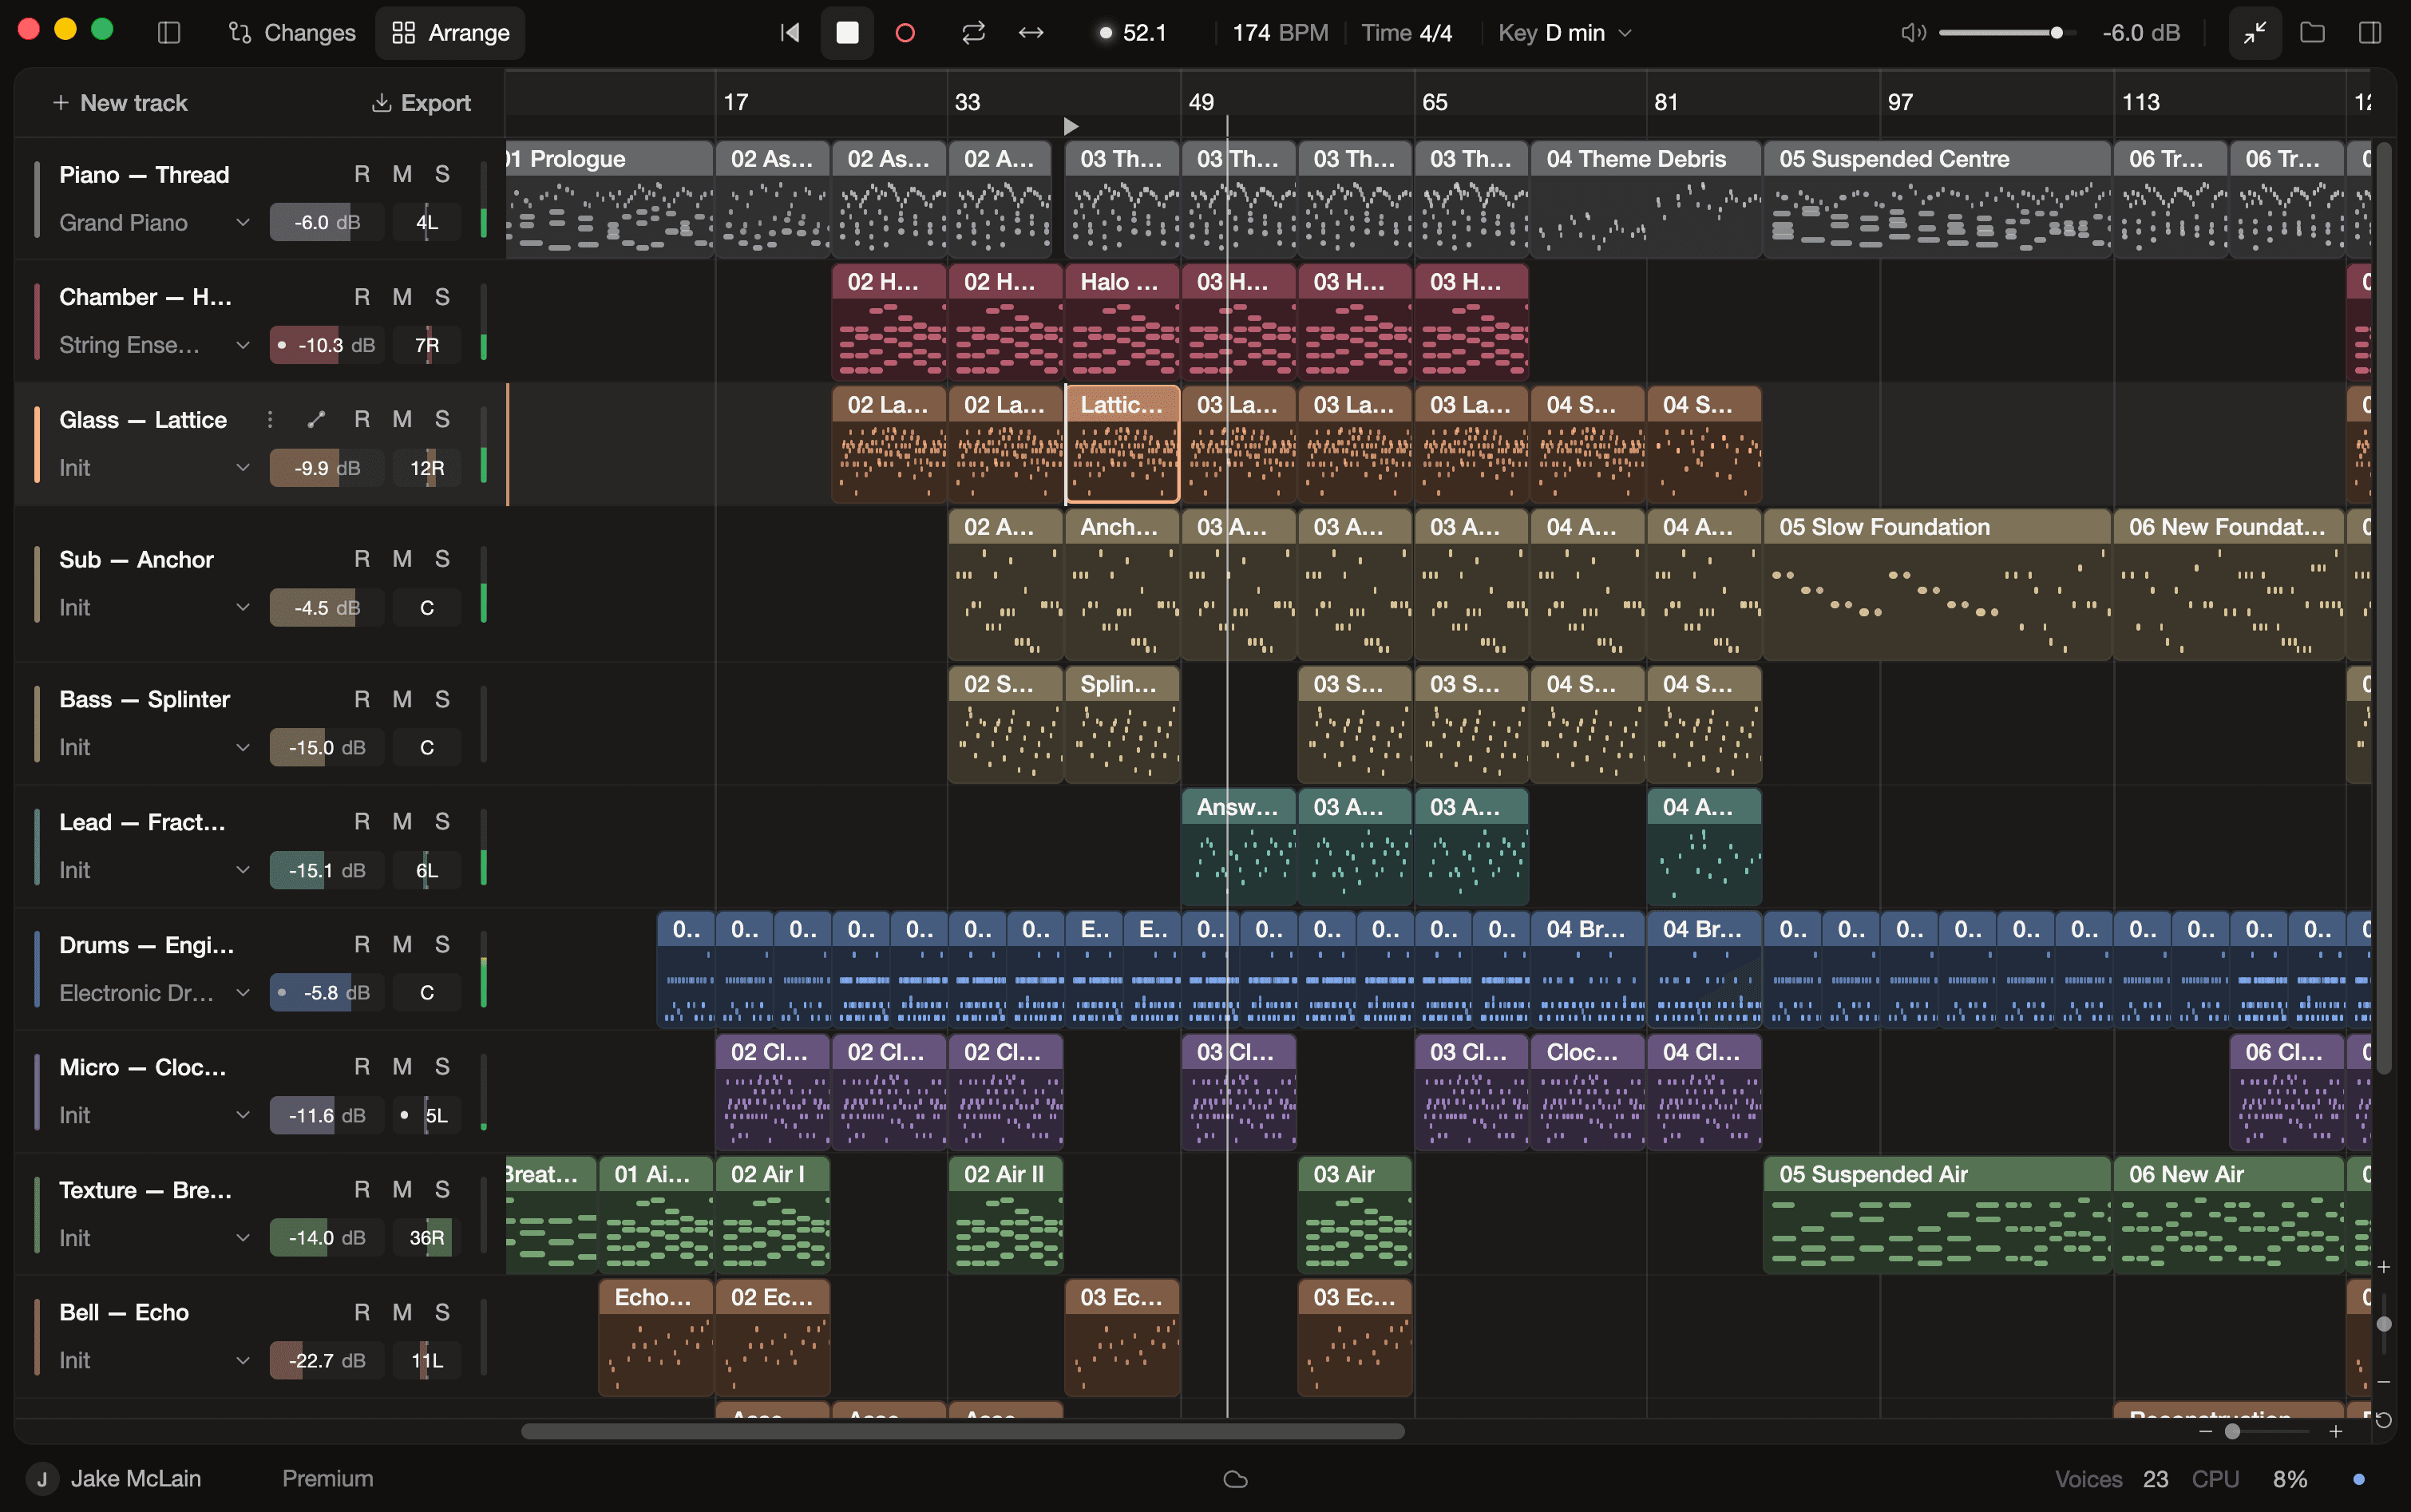The width and height of the screenshot is (2411, 1512).
Task: Select the 06 New Air texture clip
Action: tap(2229, 1214)
